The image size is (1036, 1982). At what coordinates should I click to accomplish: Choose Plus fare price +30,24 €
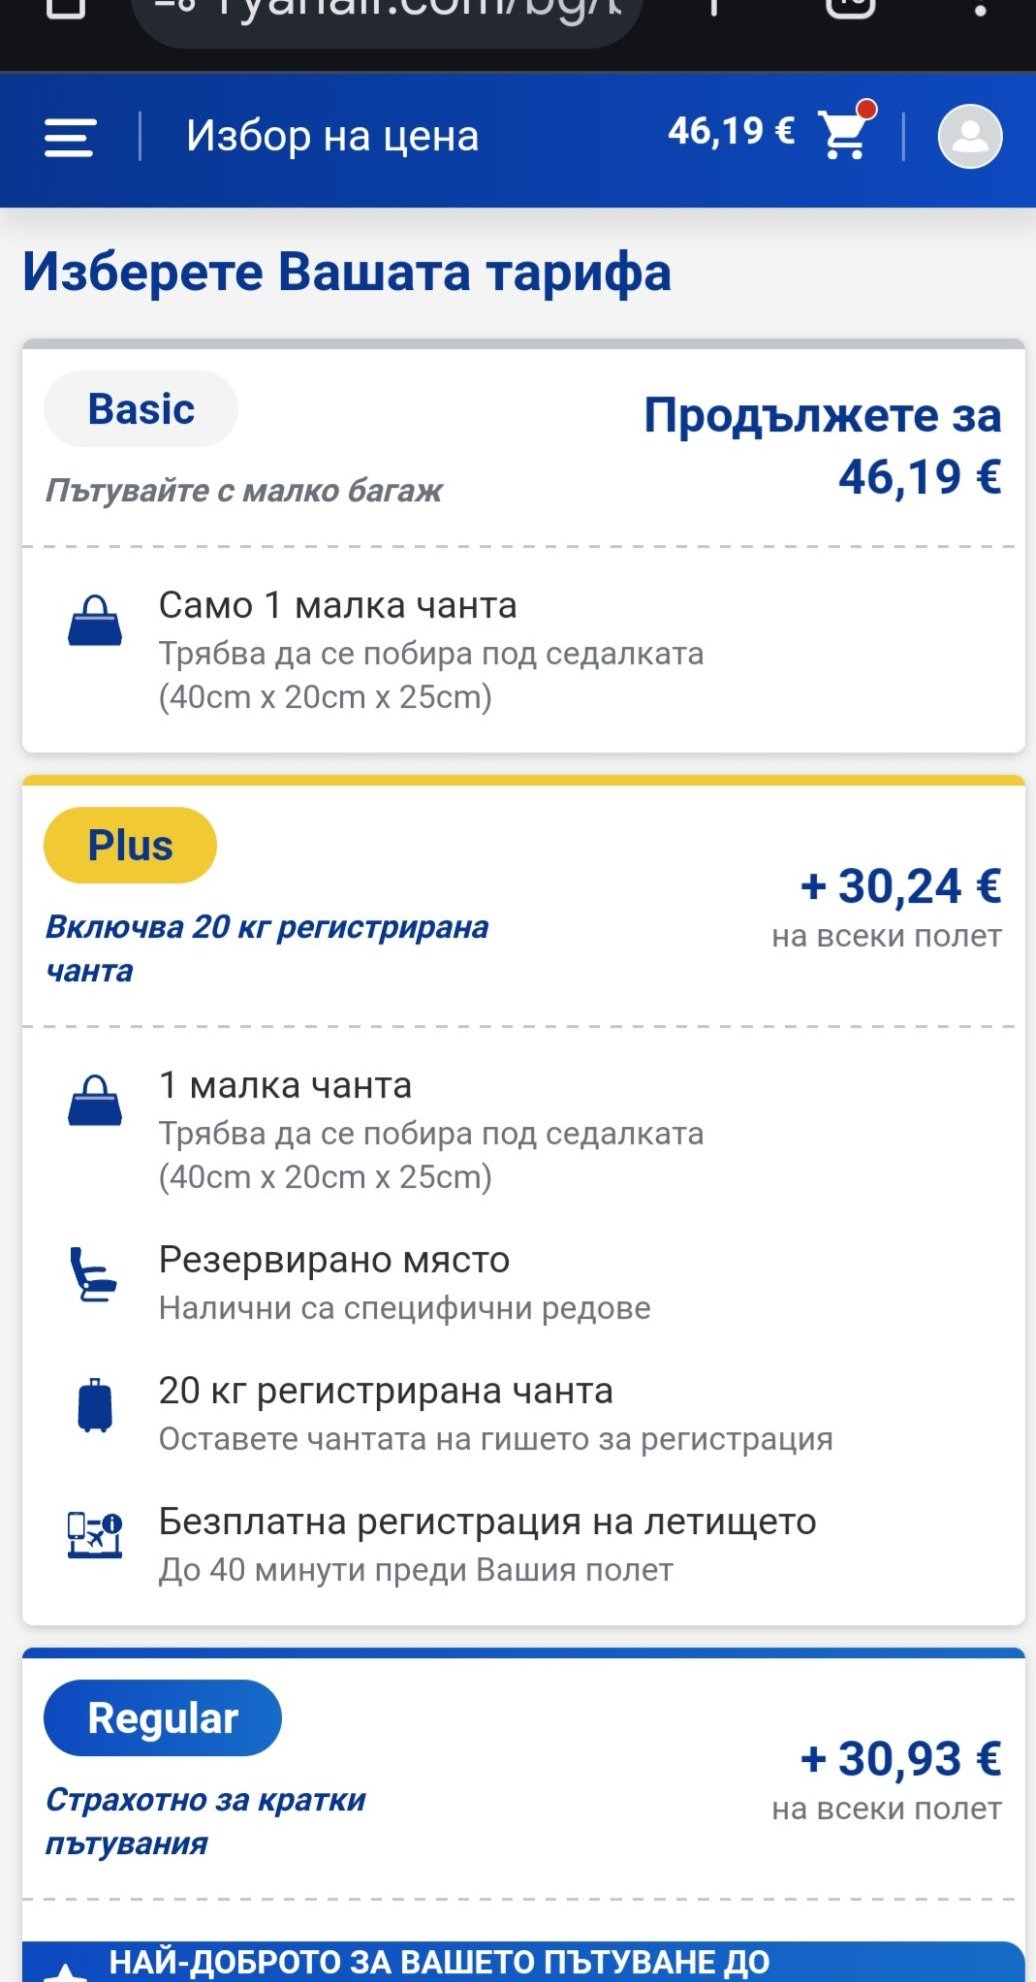(899, 887)
